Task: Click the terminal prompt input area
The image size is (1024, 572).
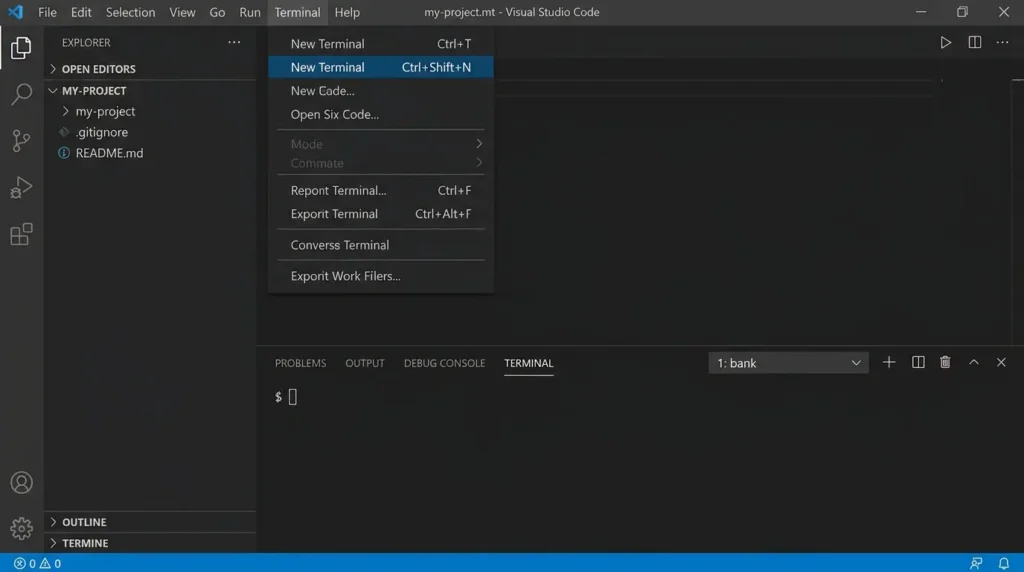Action: click(292, 396)
